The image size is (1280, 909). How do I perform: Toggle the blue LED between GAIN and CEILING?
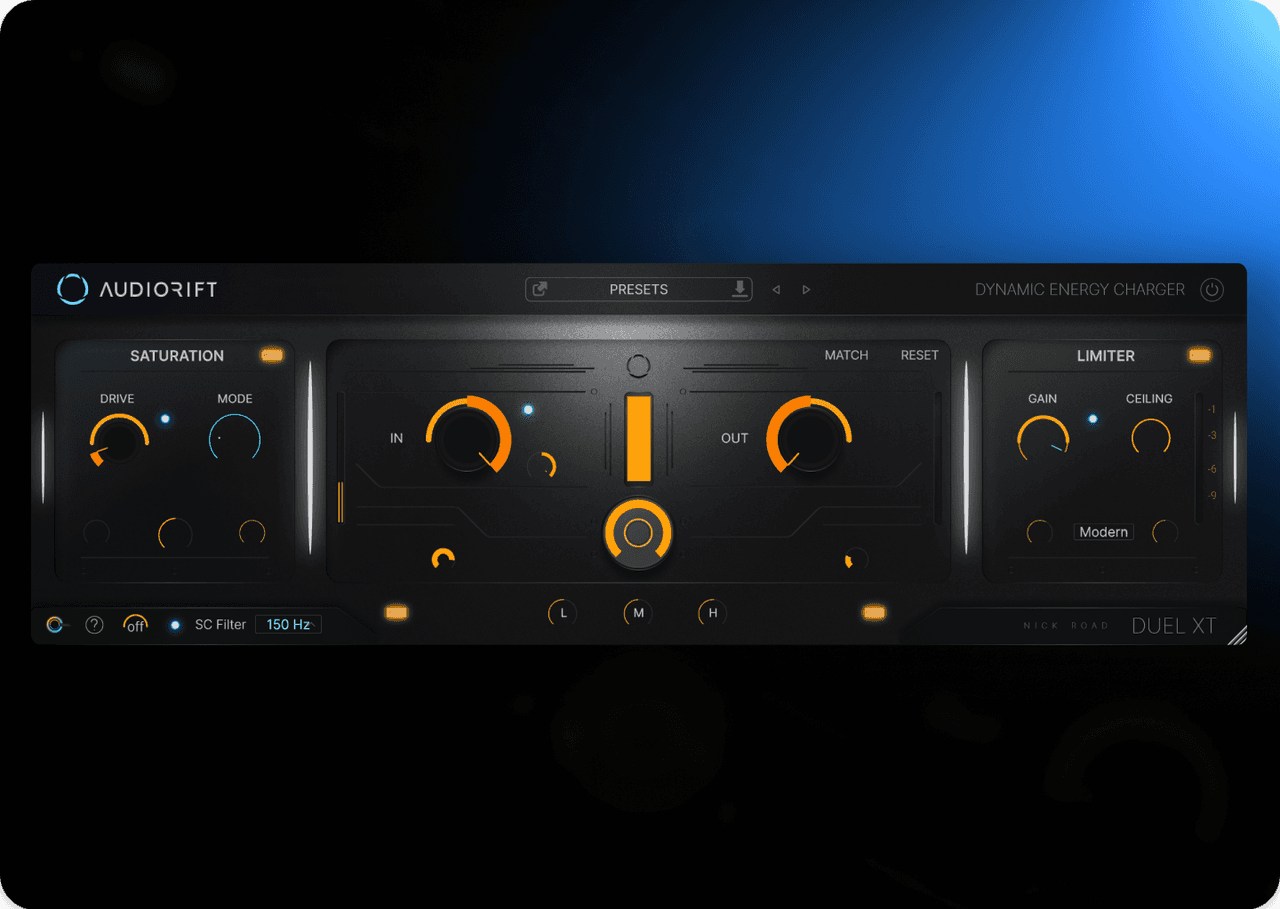coord(1093,419)
